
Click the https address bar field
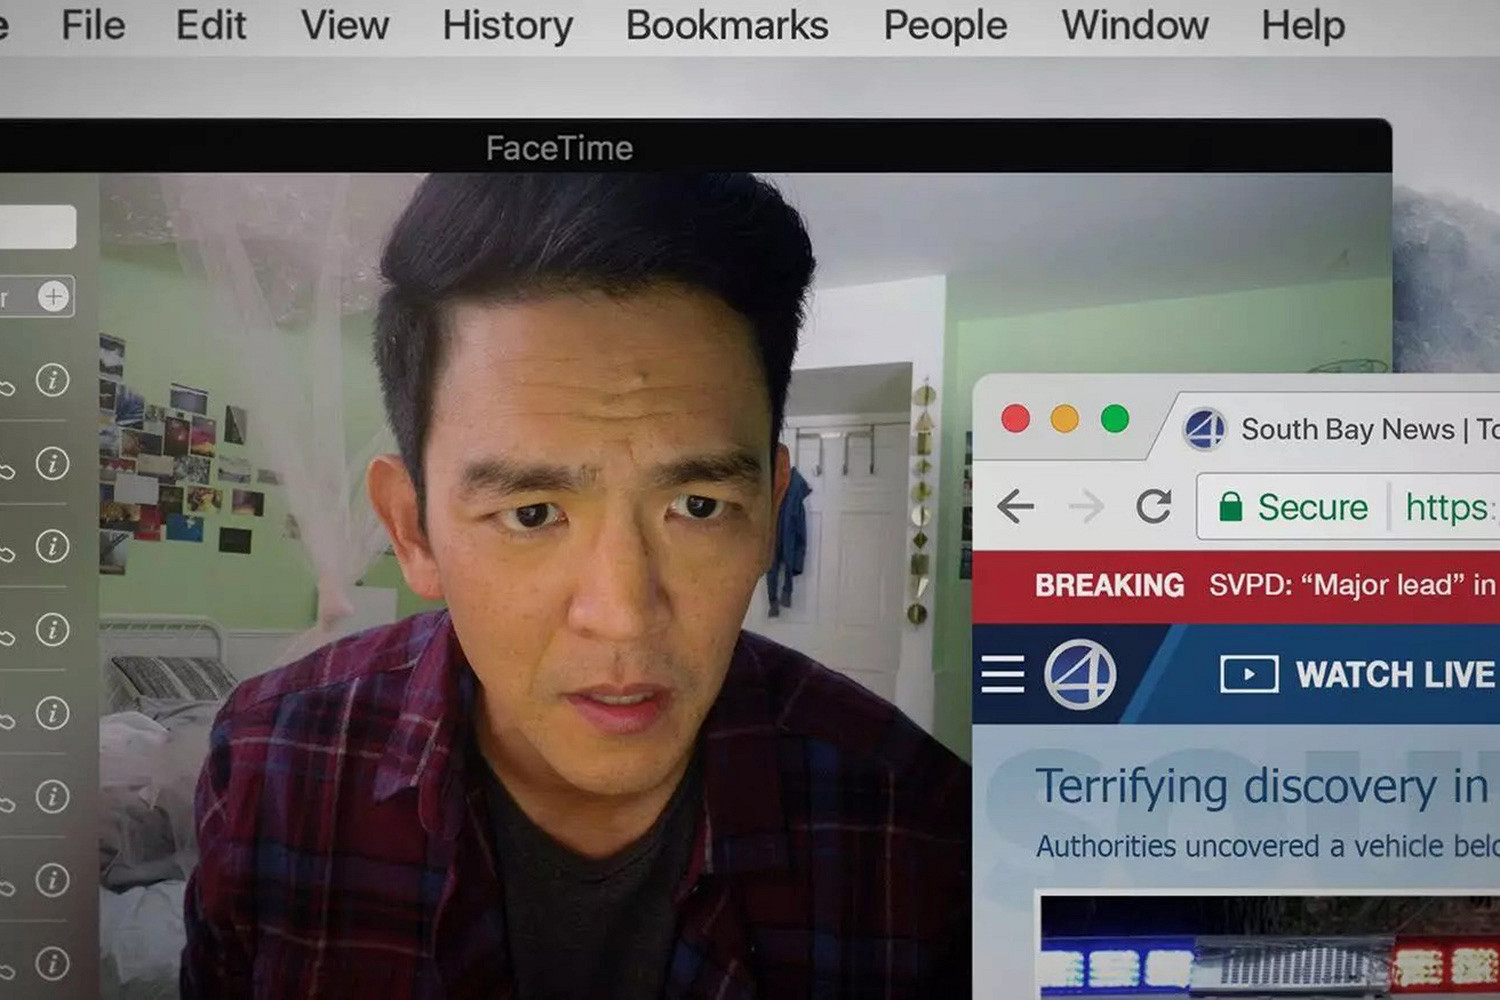point(1448,507)
